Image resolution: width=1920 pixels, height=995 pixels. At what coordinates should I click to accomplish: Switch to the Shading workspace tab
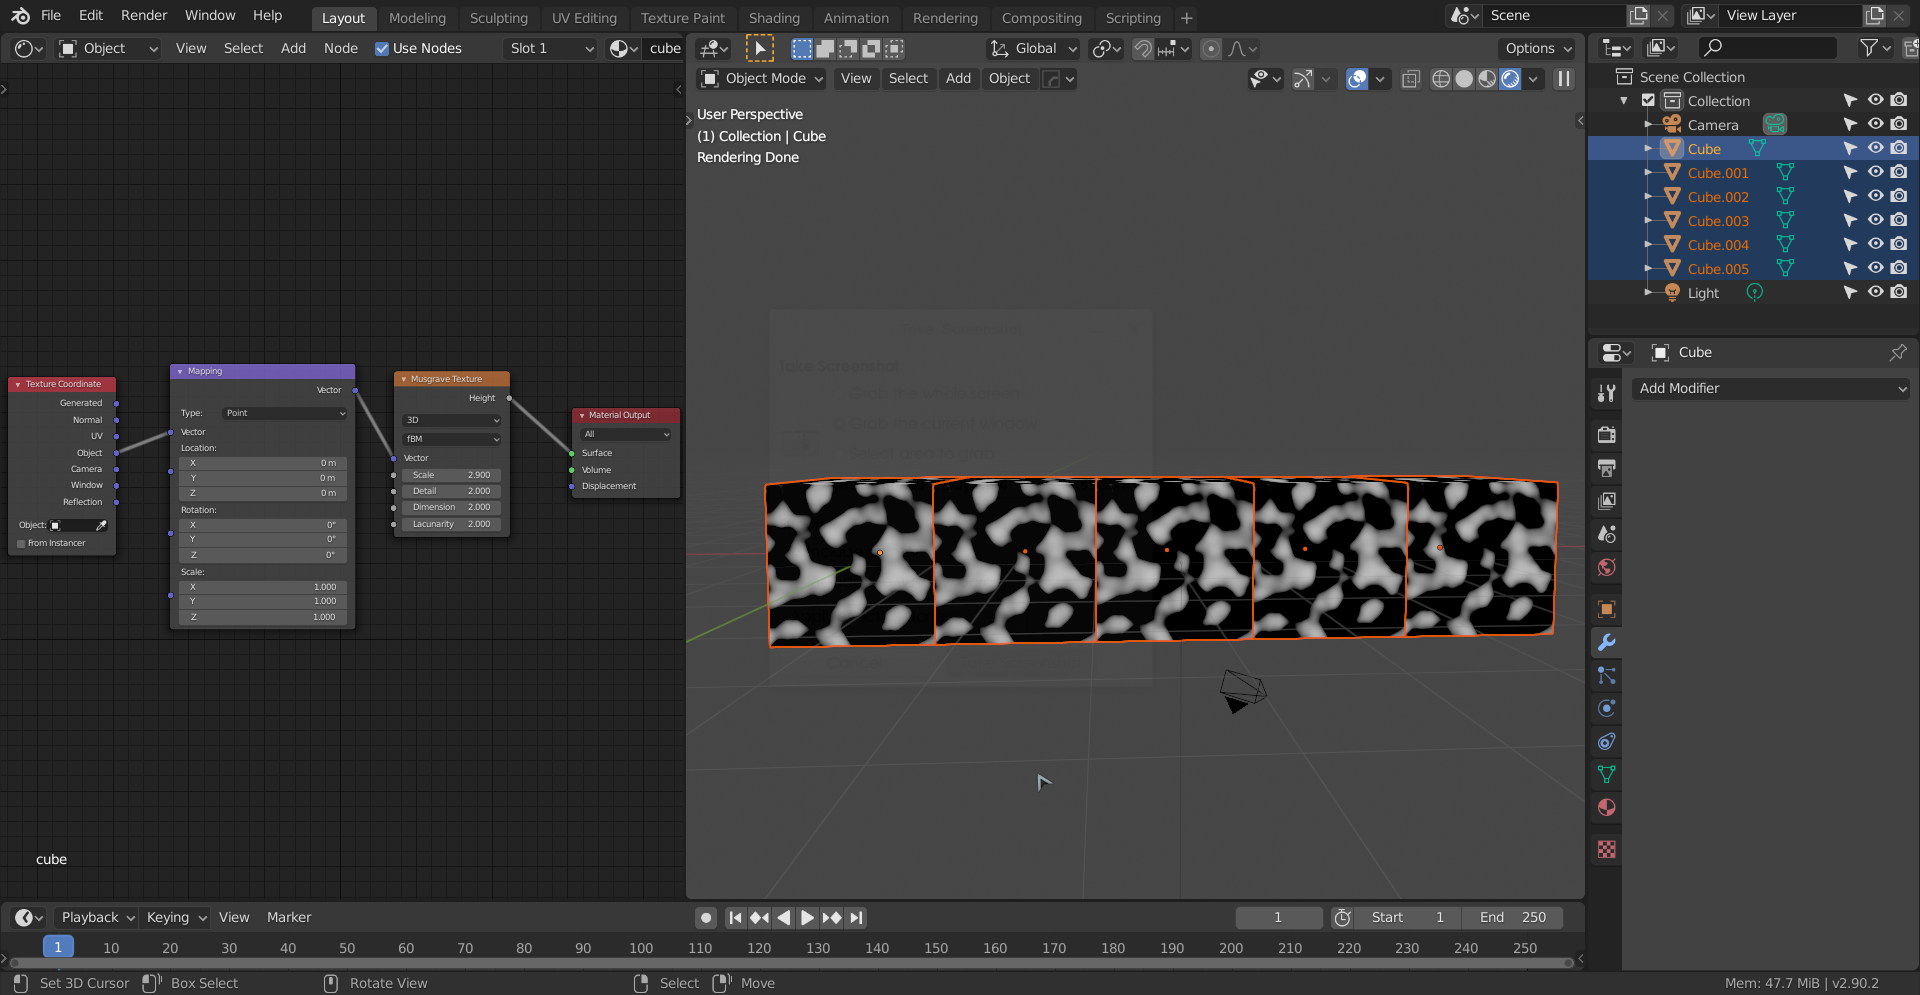[x=773, y=18]
